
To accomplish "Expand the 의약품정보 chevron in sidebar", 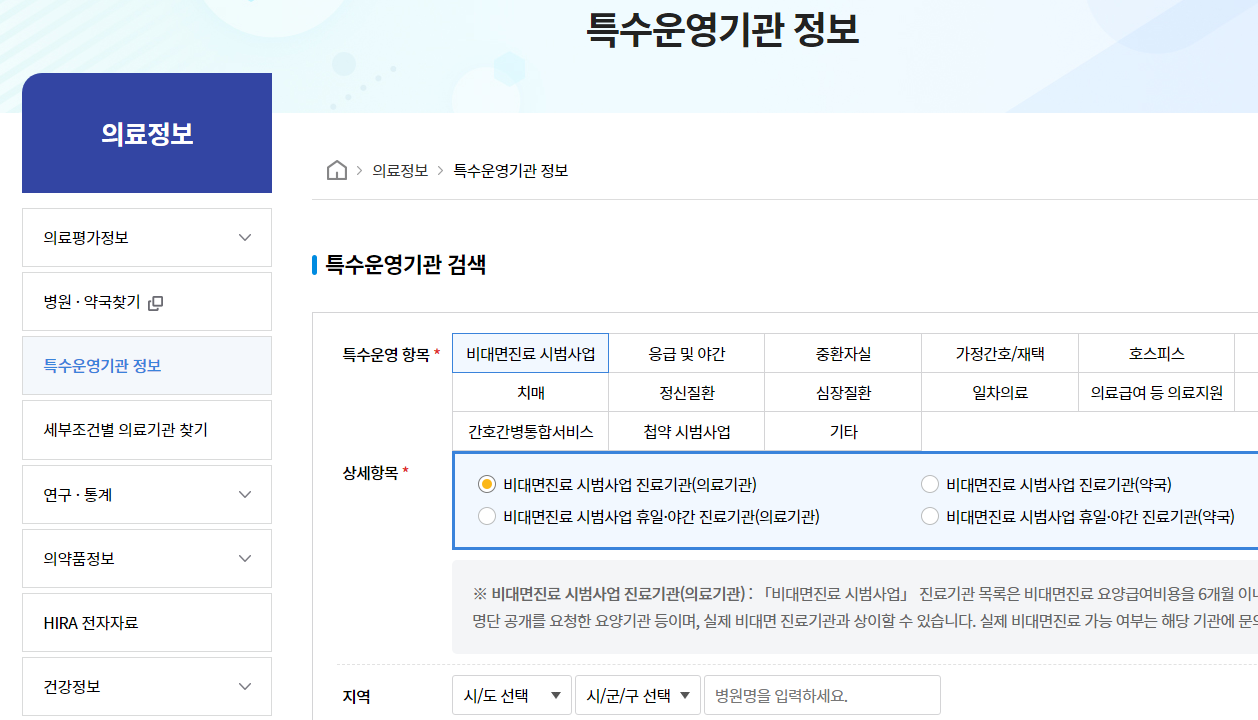I will tap(245, 559).
